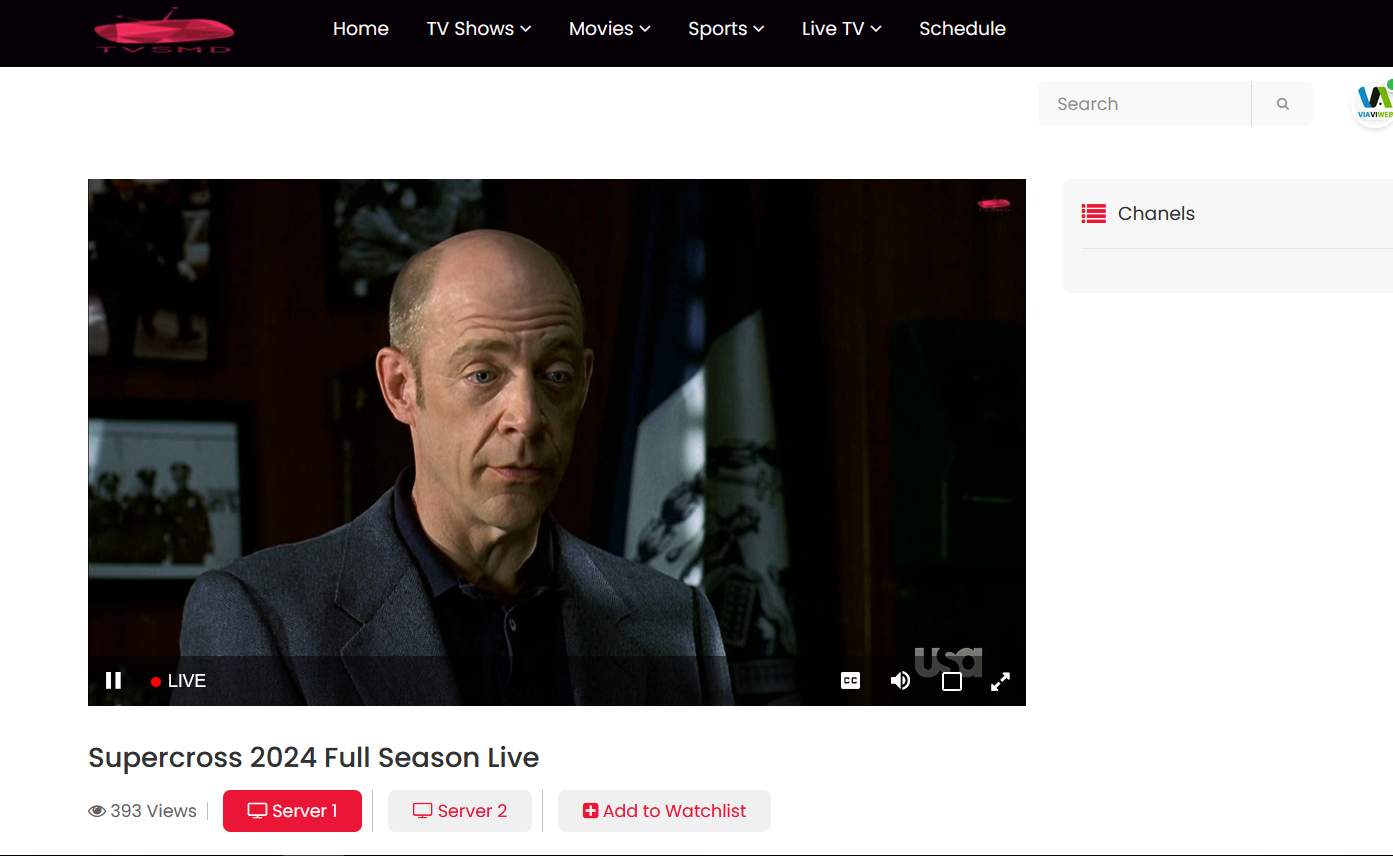Mute the video player volume

pos(900,681)
